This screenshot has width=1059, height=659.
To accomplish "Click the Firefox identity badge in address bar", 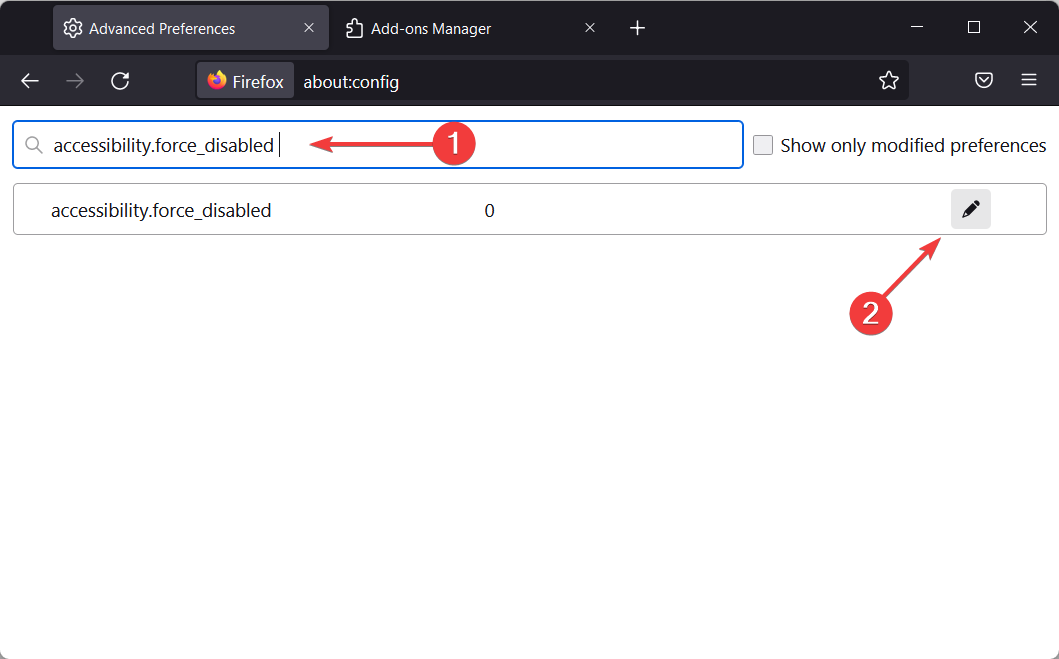I will [x=245, y=81].
